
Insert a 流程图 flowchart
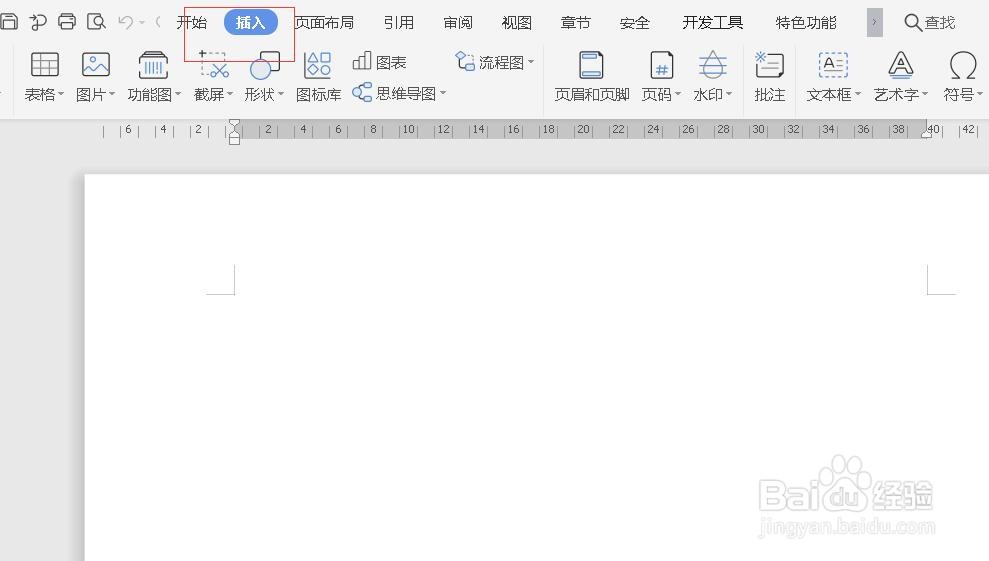490,62
